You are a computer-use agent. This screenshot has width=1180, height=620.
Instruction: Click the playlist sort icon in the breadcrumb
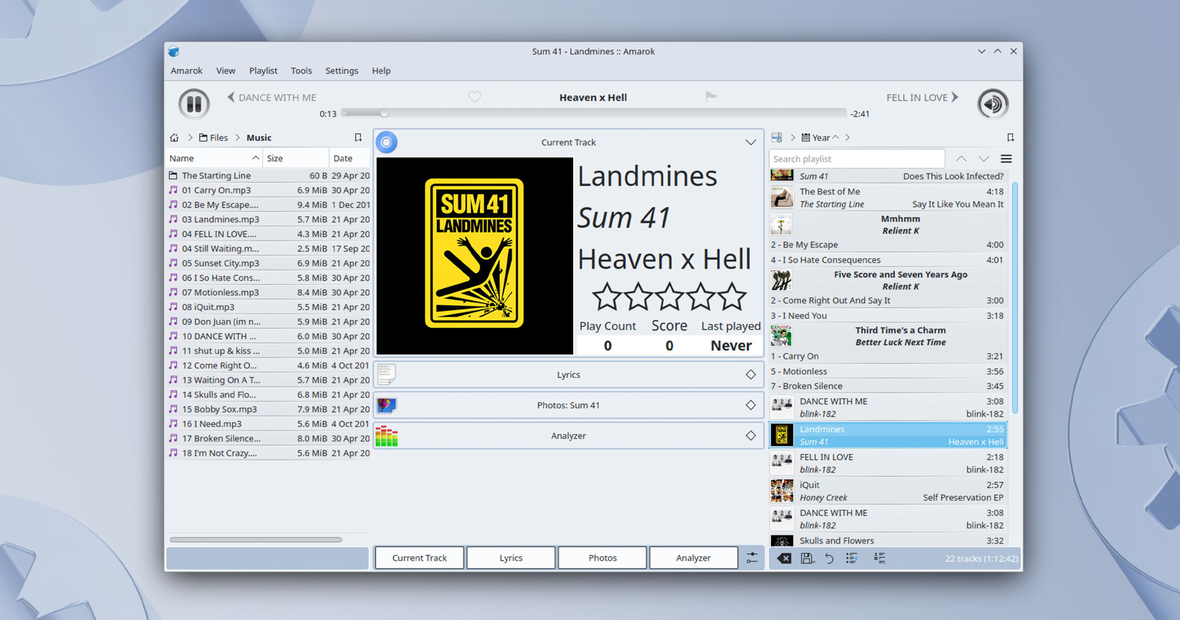[777, 138]
